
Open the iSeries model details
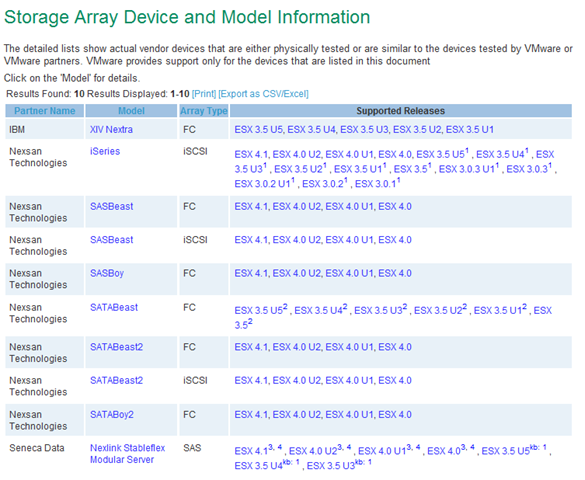105,151
